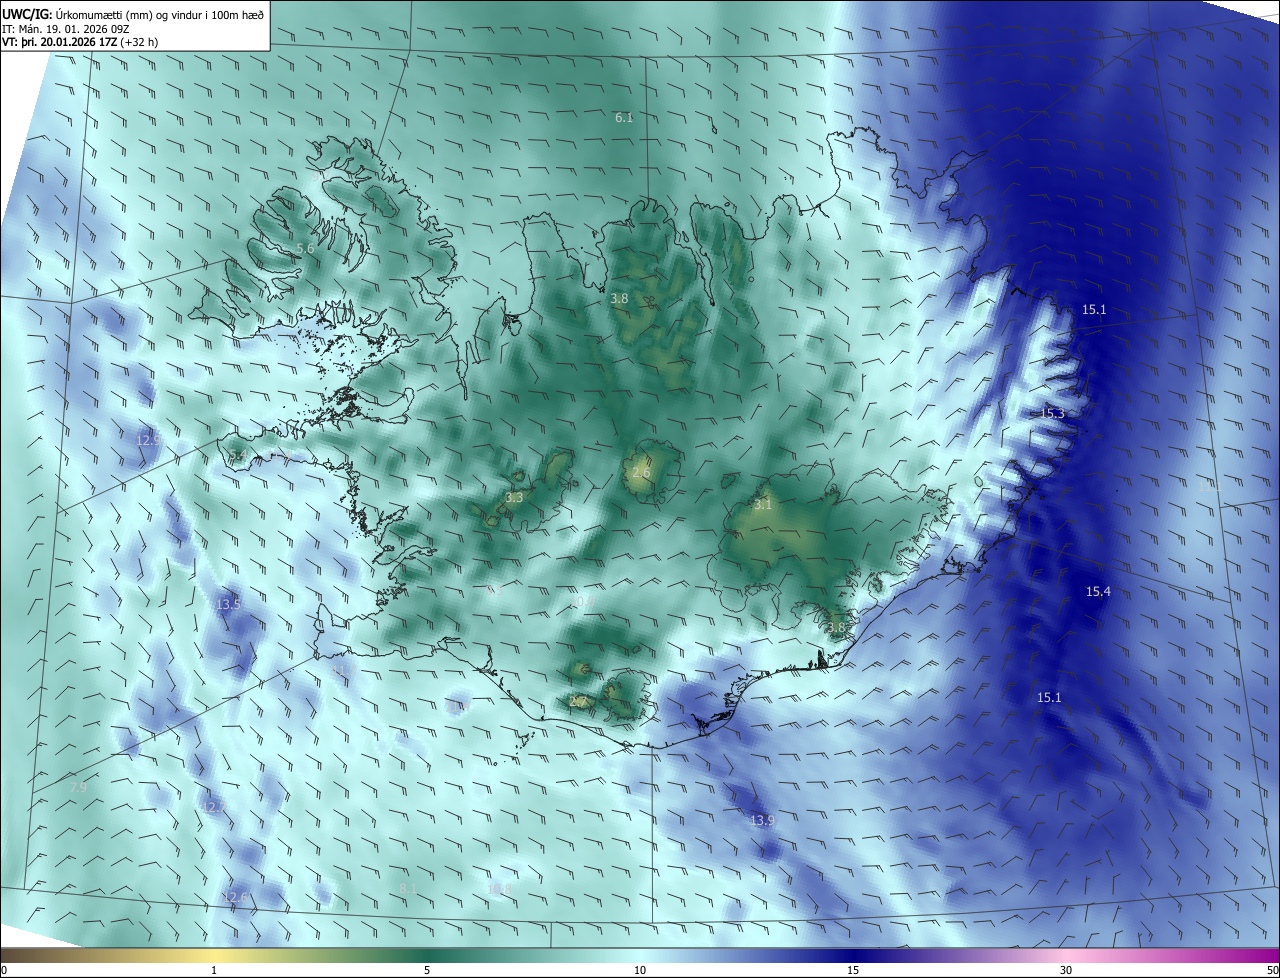Click the 12.9 value label

(x=148, y=440)
